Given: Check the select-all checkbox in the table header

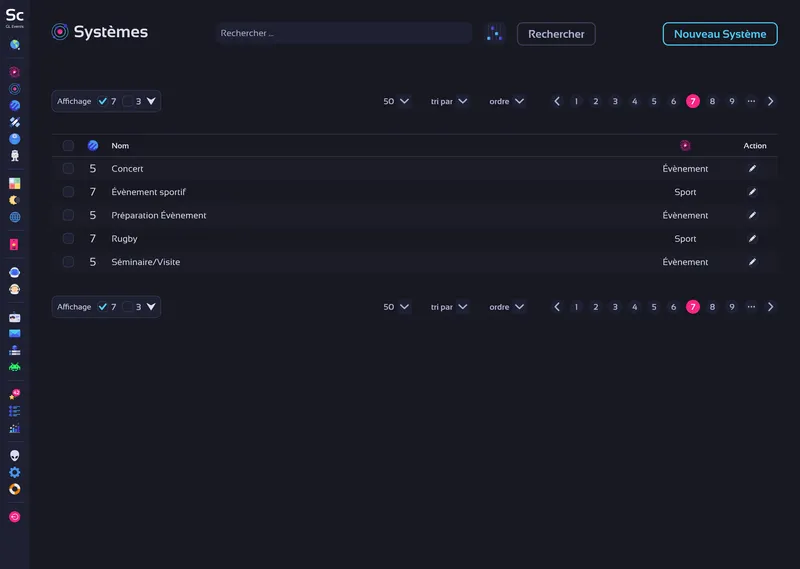Looking at the screenshot, I should click(68, 146).
